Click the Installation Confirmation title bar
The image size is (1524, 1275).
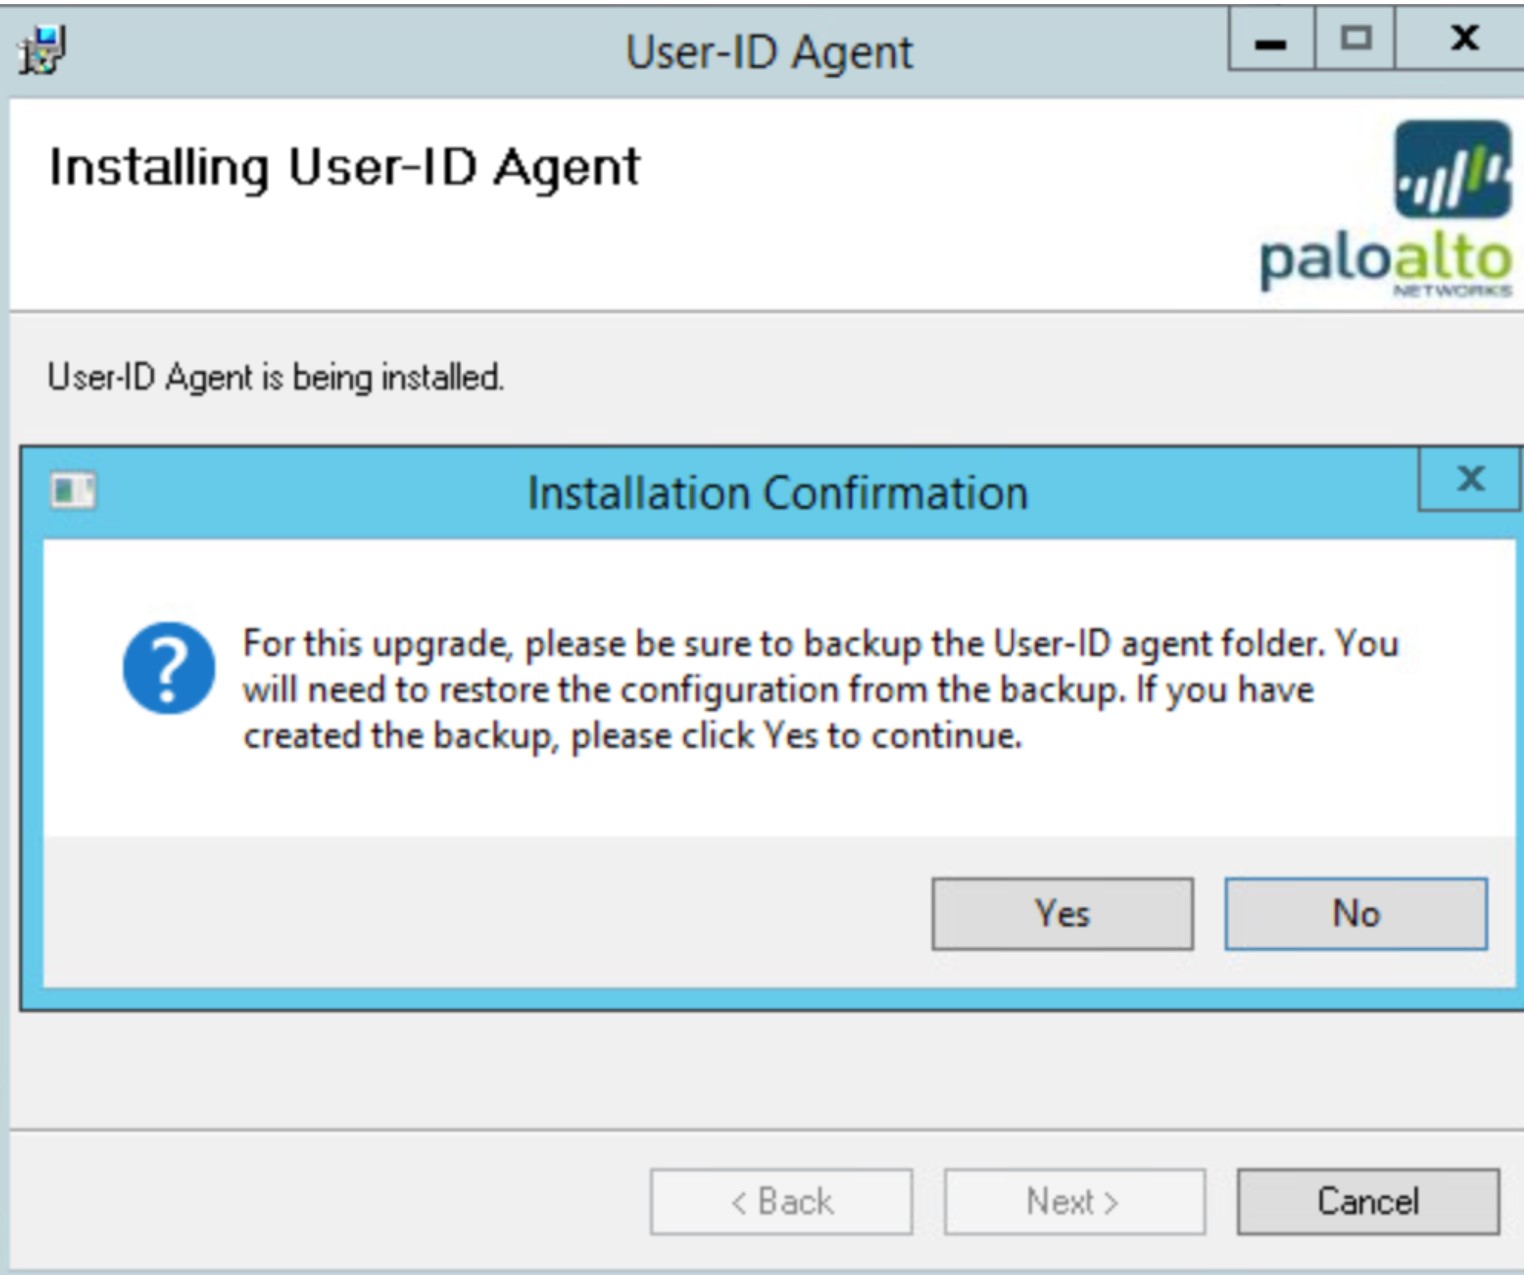click(x=778, y=489)
